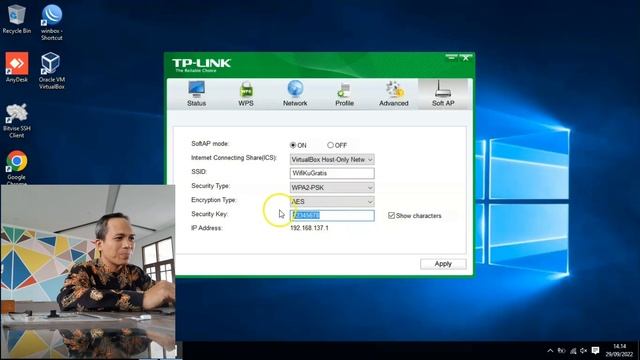This screenshot has width=640, height=360.
Task: Launch Google Chrome from the desktop
Action: 16,167
